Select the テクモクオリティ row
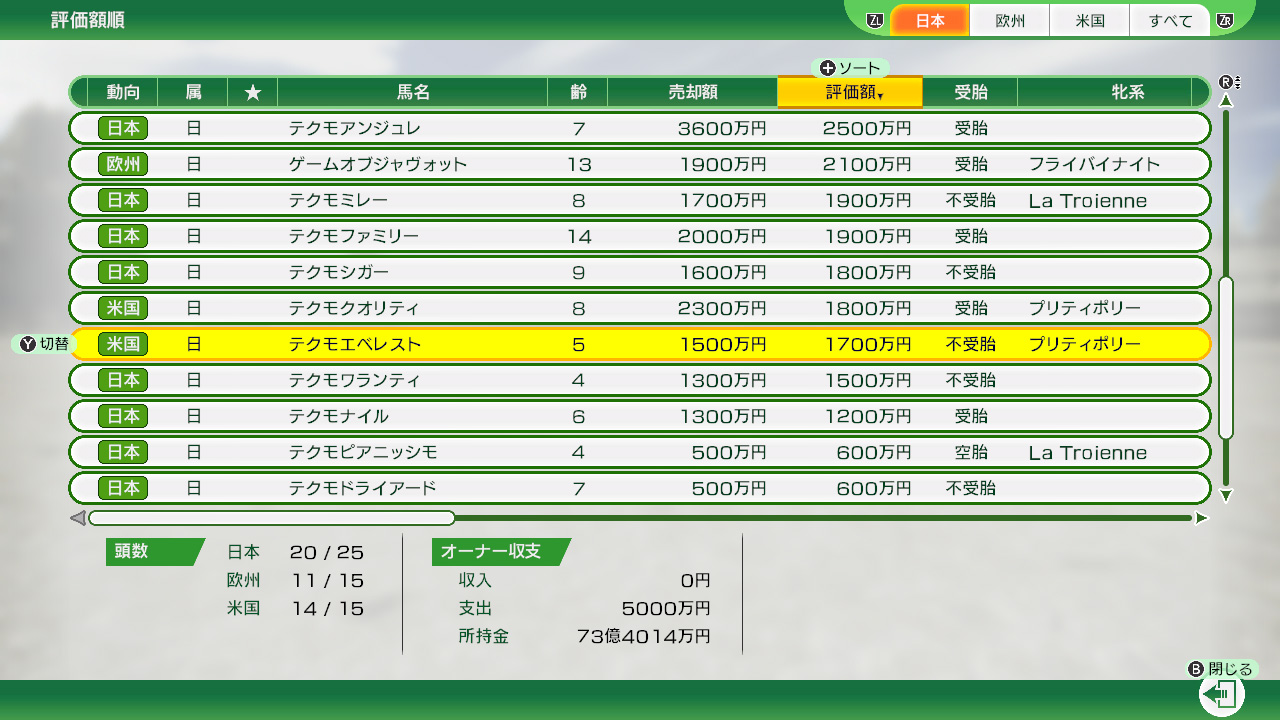1280x720 pixels. tap(640, 308)
